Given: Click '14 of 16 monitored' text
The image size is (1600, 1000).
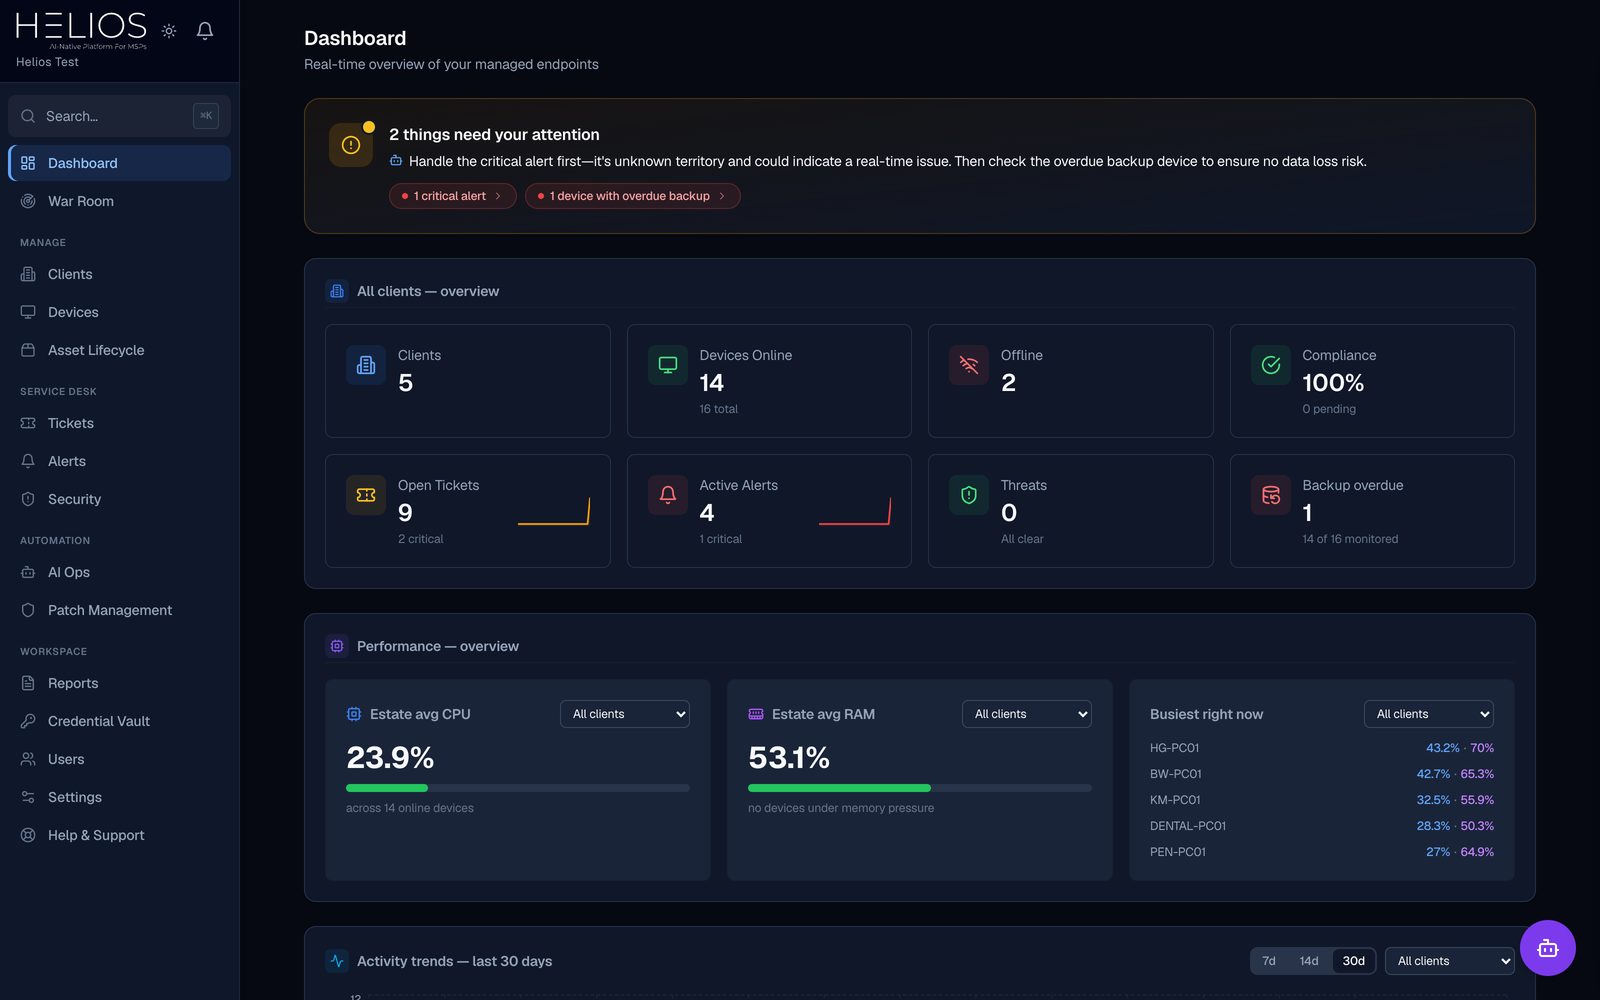Looking at the screenshot, I should coord(1350,539).
